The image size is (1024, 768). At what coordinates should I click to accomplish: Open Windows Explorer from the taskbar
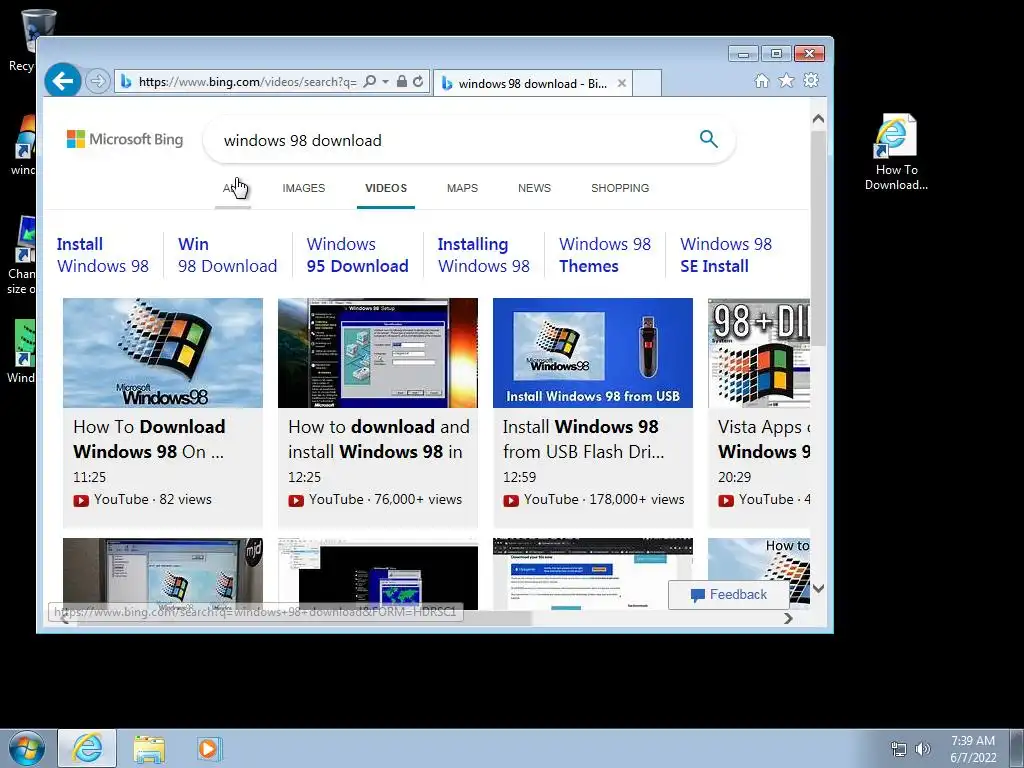[x=149, y=749]
